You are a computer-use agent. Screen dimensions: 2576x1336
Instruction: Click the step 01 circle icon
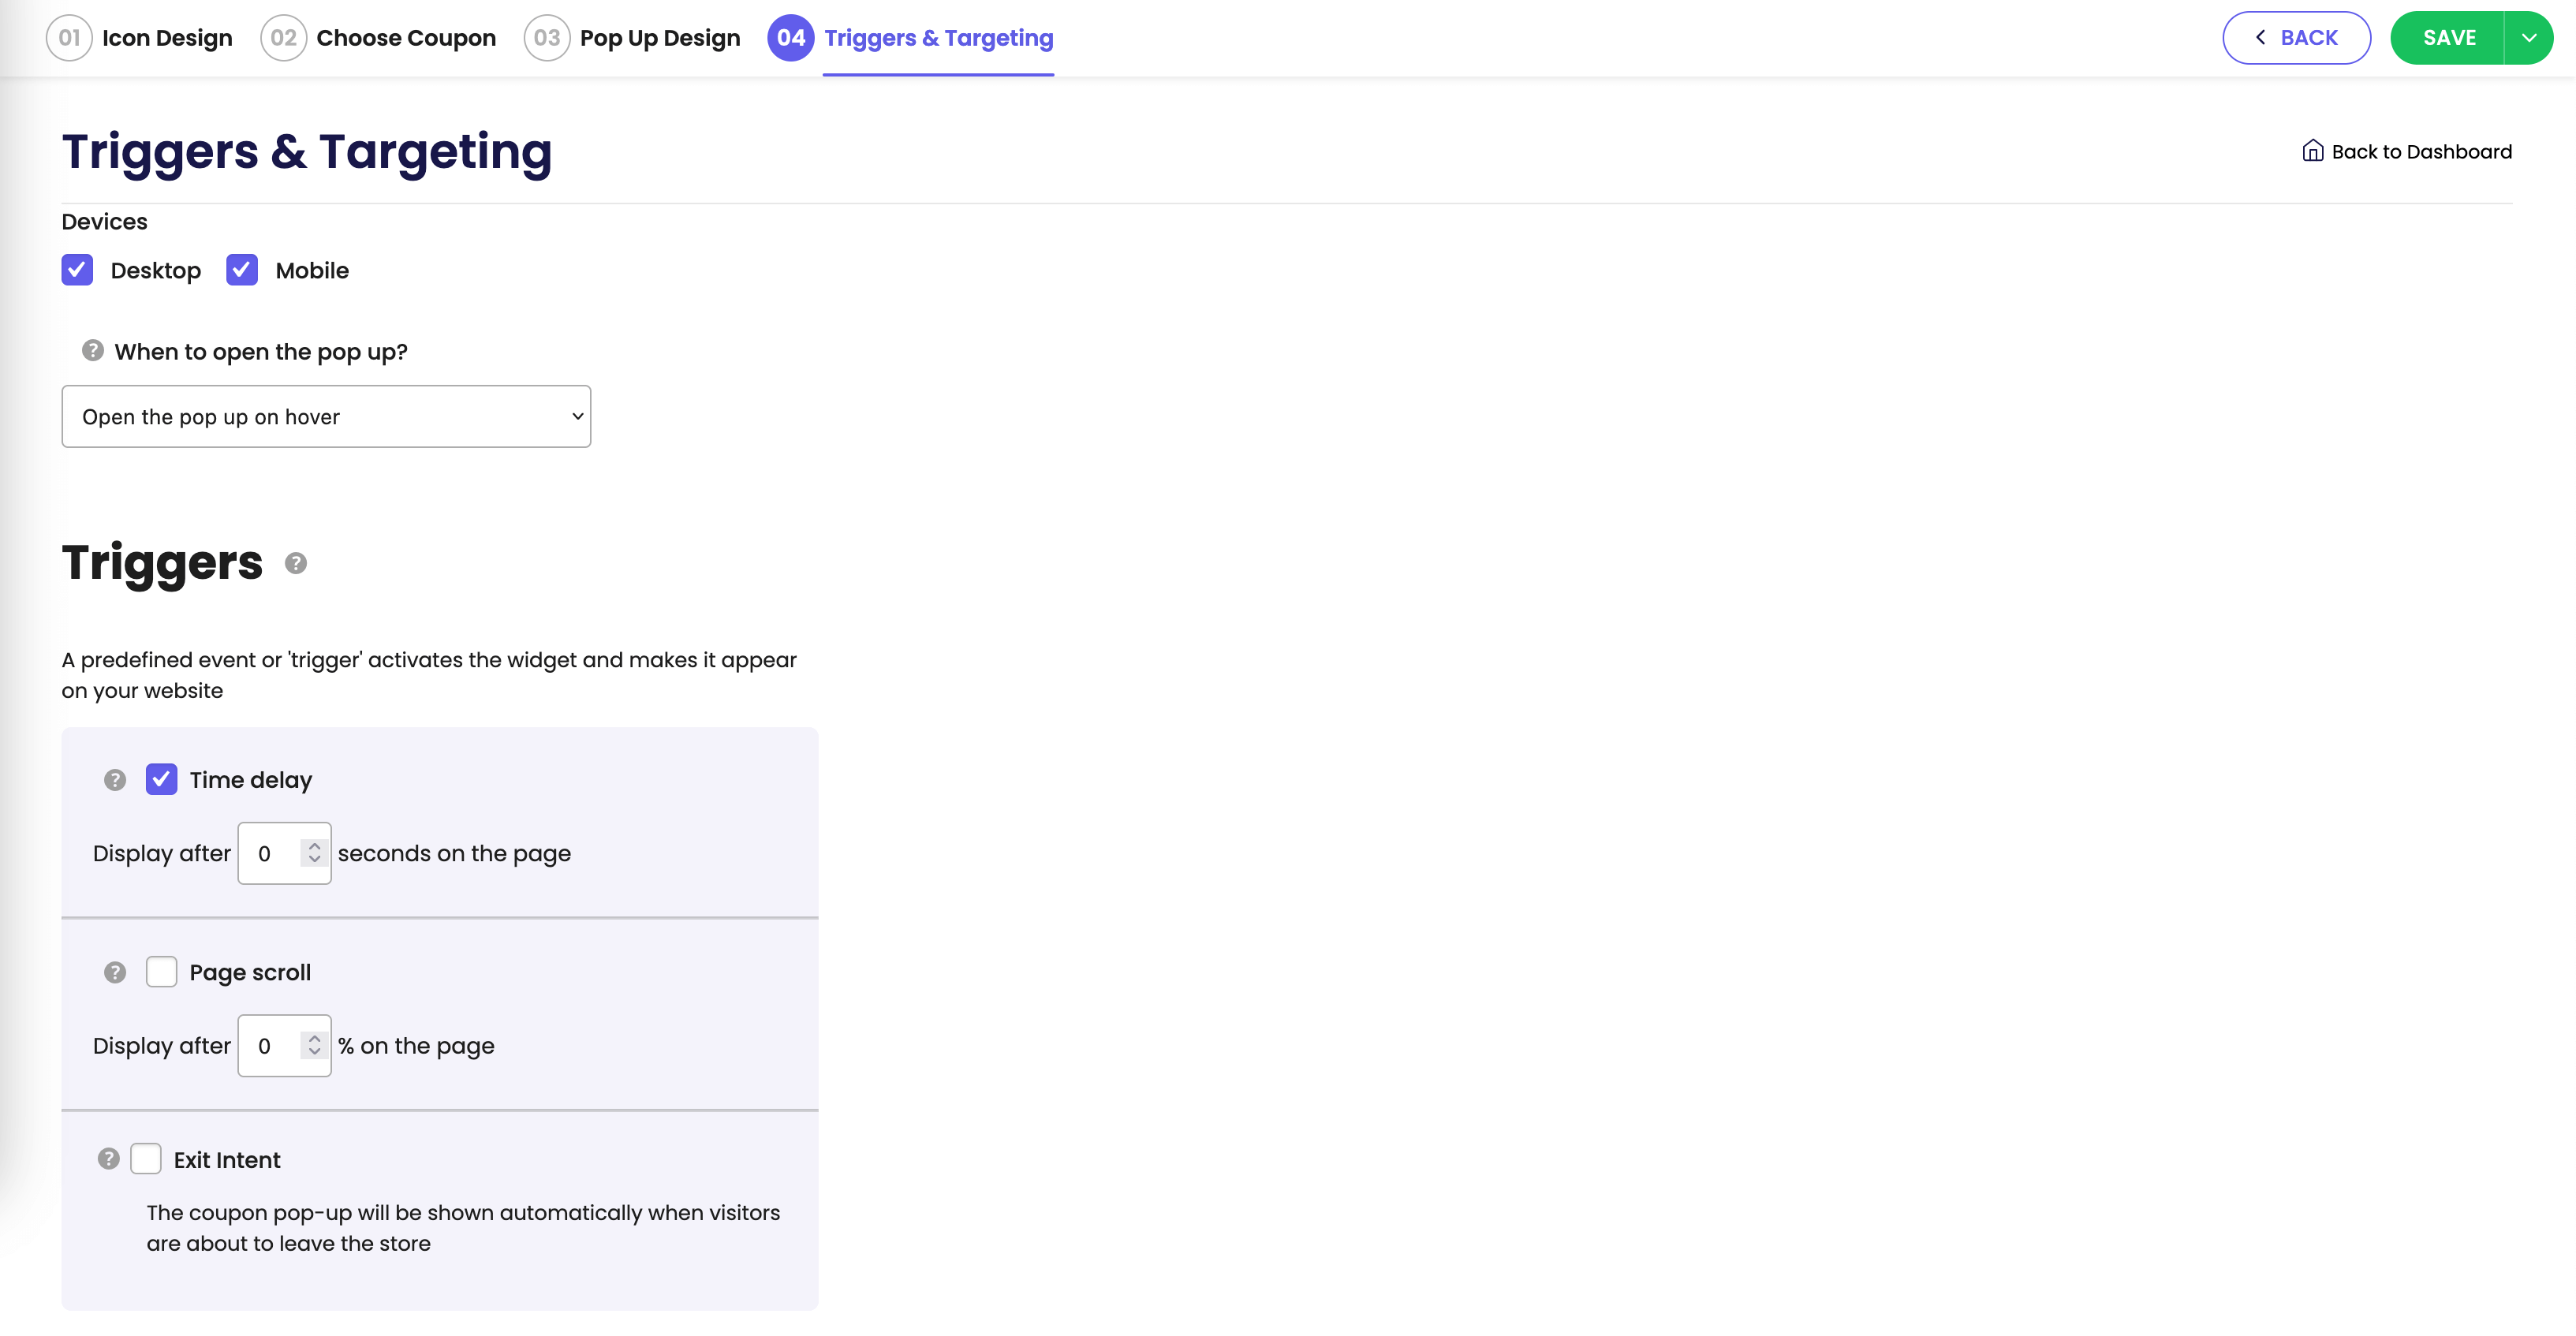pyautogui.click(x=69, y=38)
